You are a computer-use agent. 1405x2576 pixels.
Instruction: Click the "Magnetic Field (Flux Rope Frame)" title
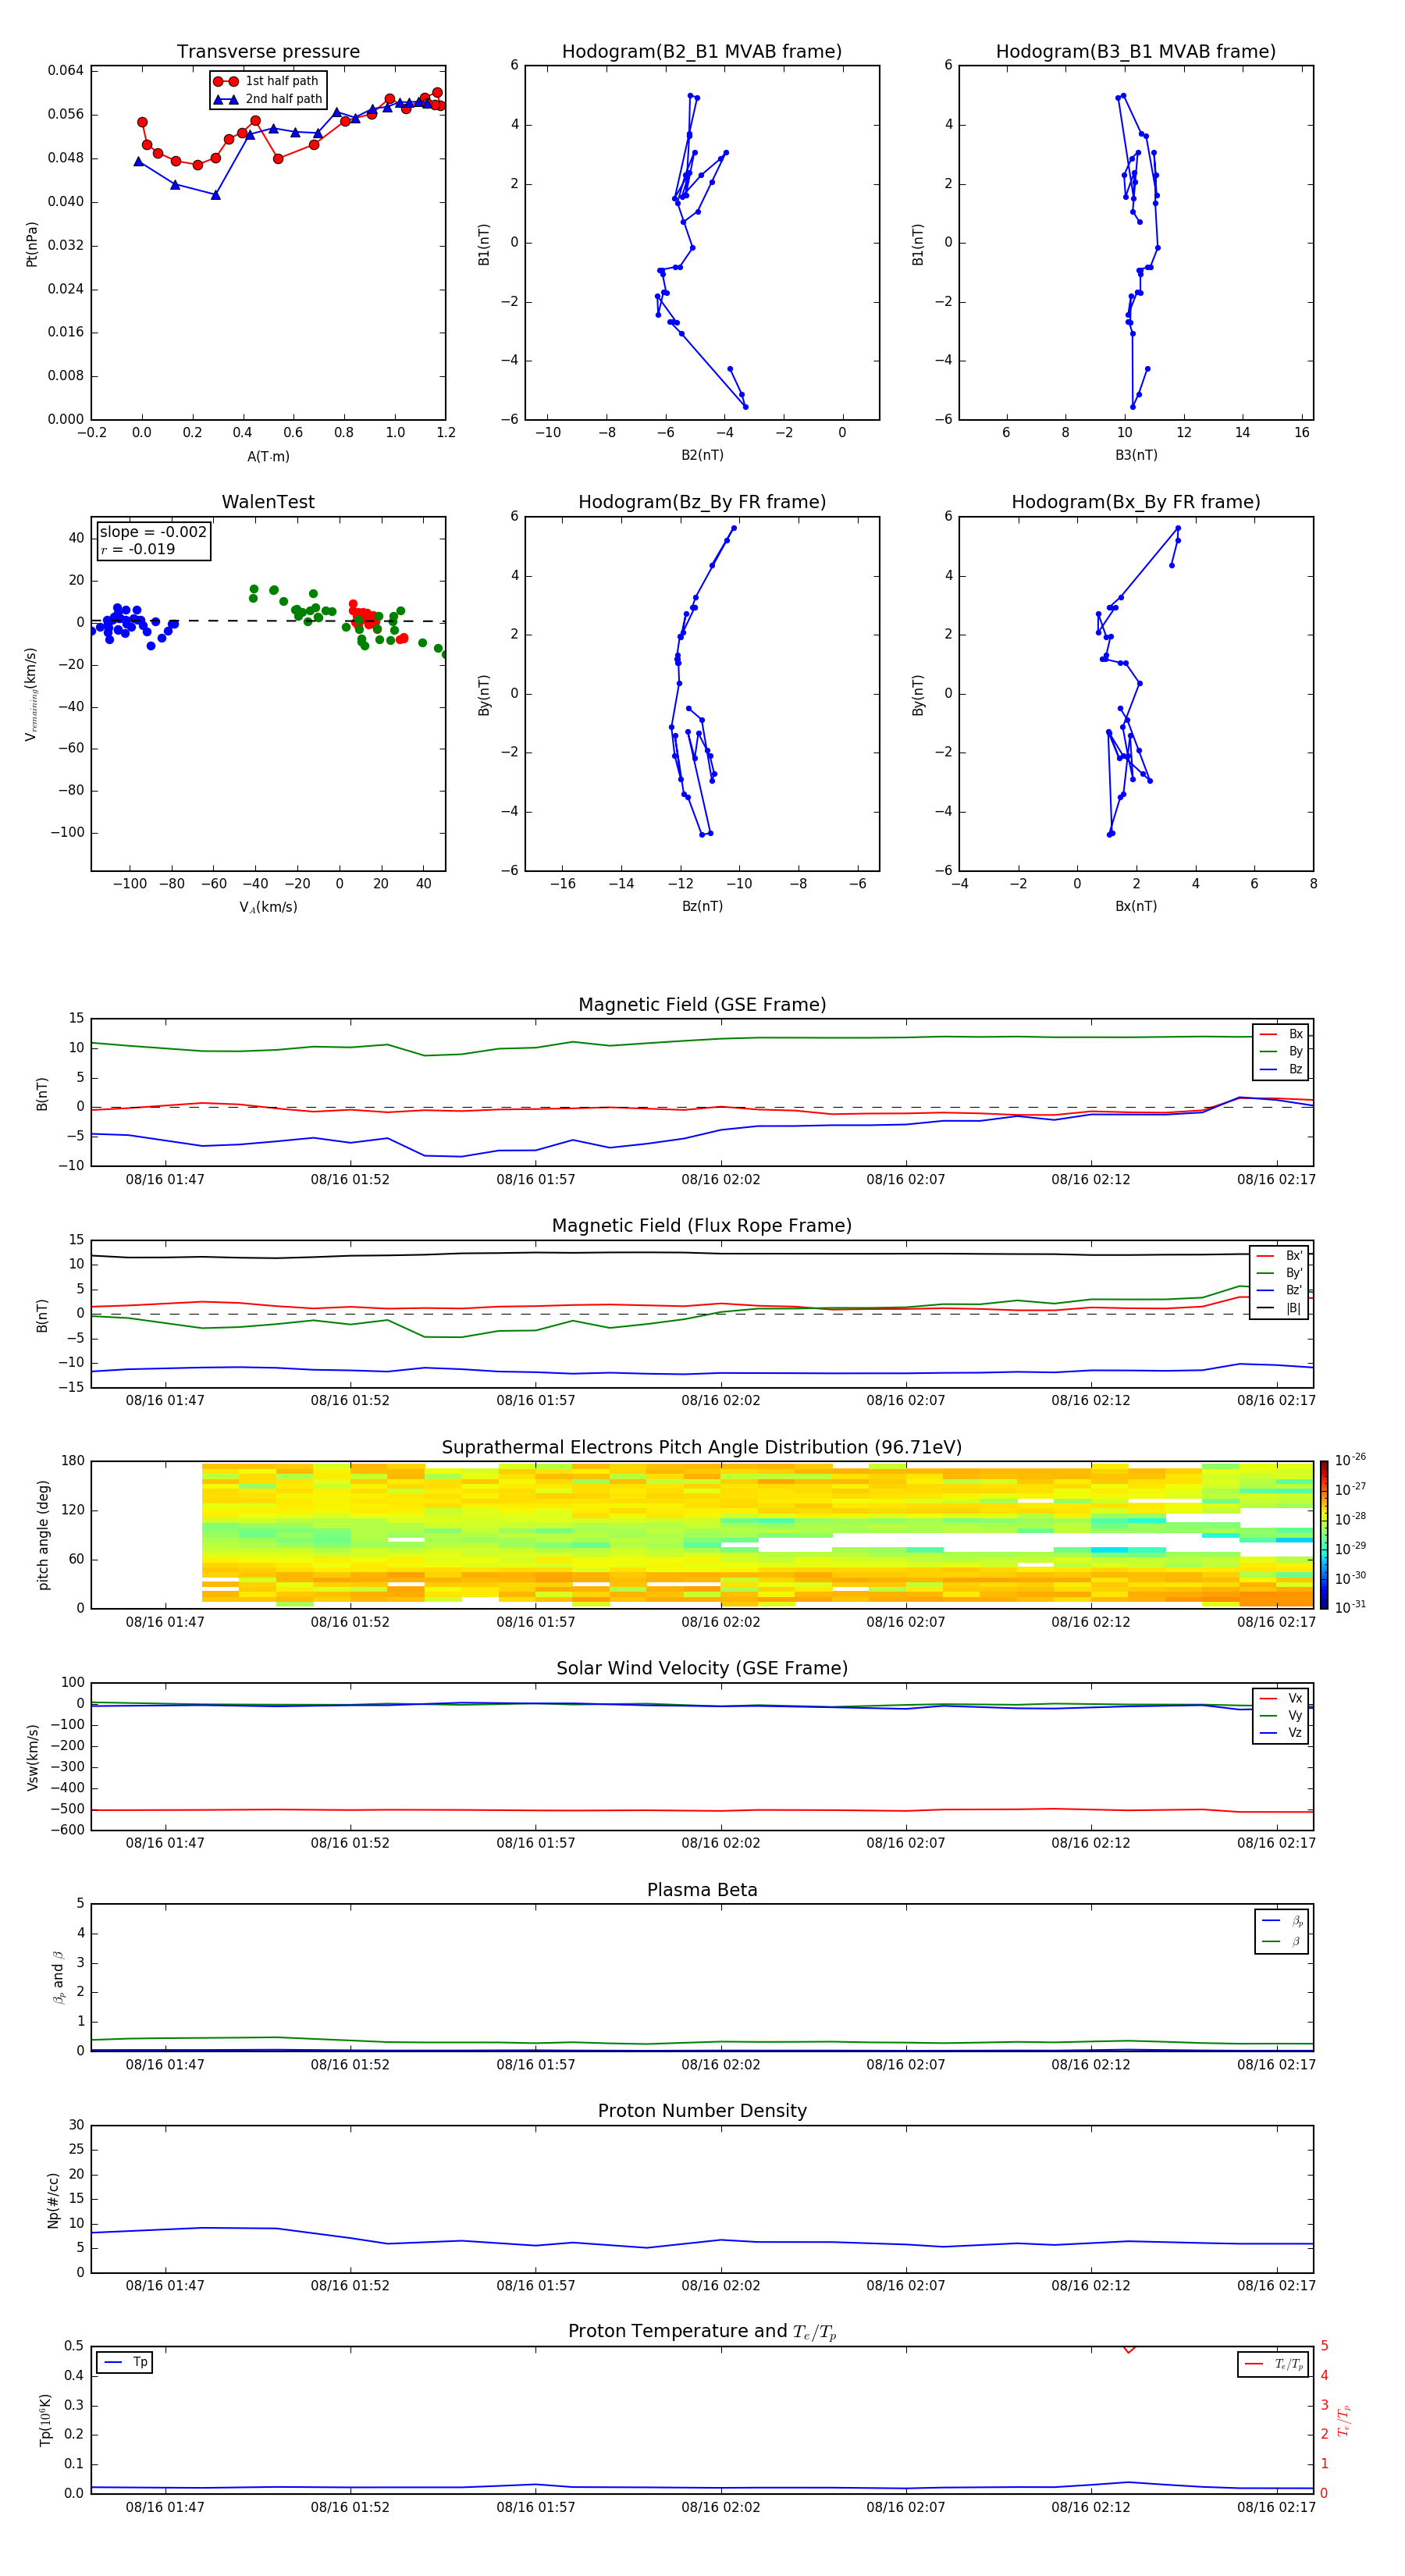coord(702,1226)
